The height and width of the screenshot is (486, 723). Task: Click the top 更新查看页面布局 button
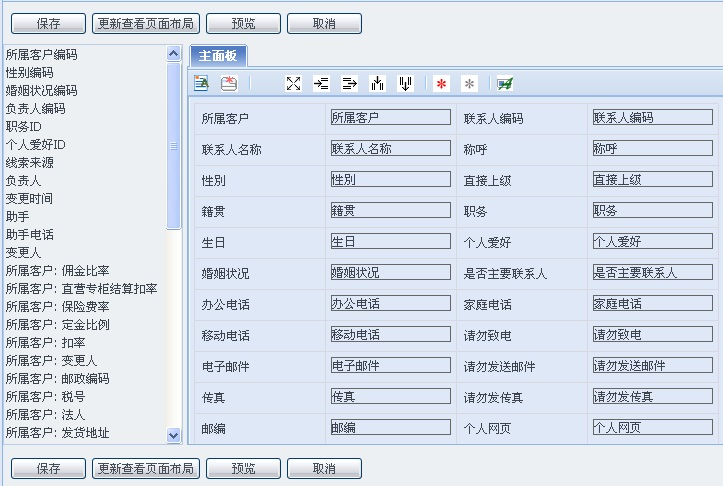click(145, 23)
